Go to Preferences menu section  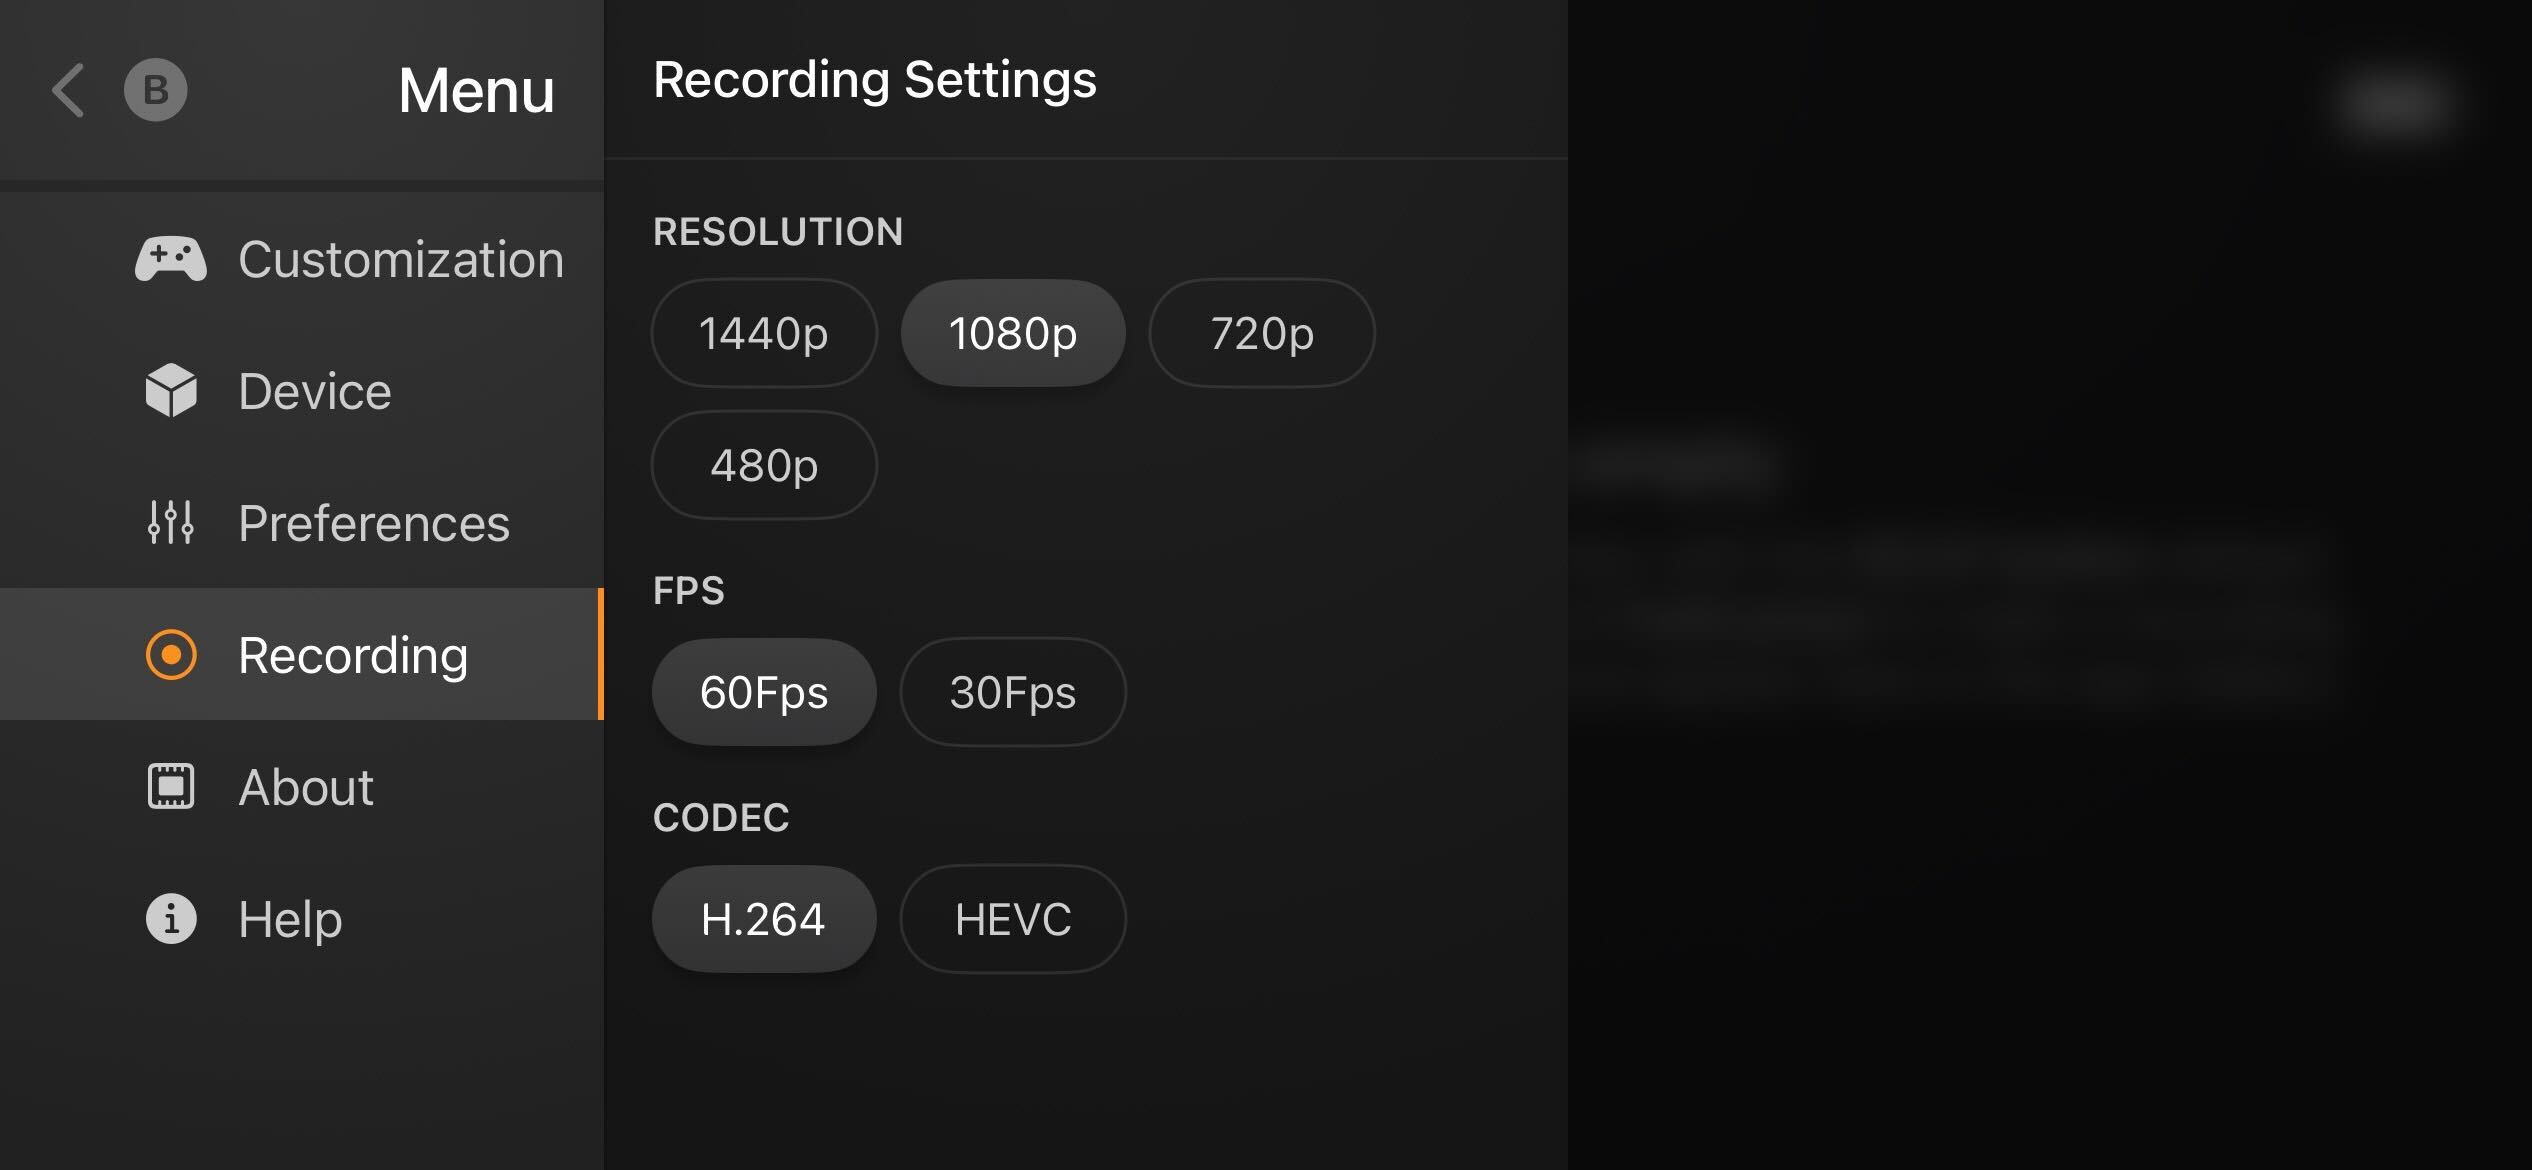point(374,523)
